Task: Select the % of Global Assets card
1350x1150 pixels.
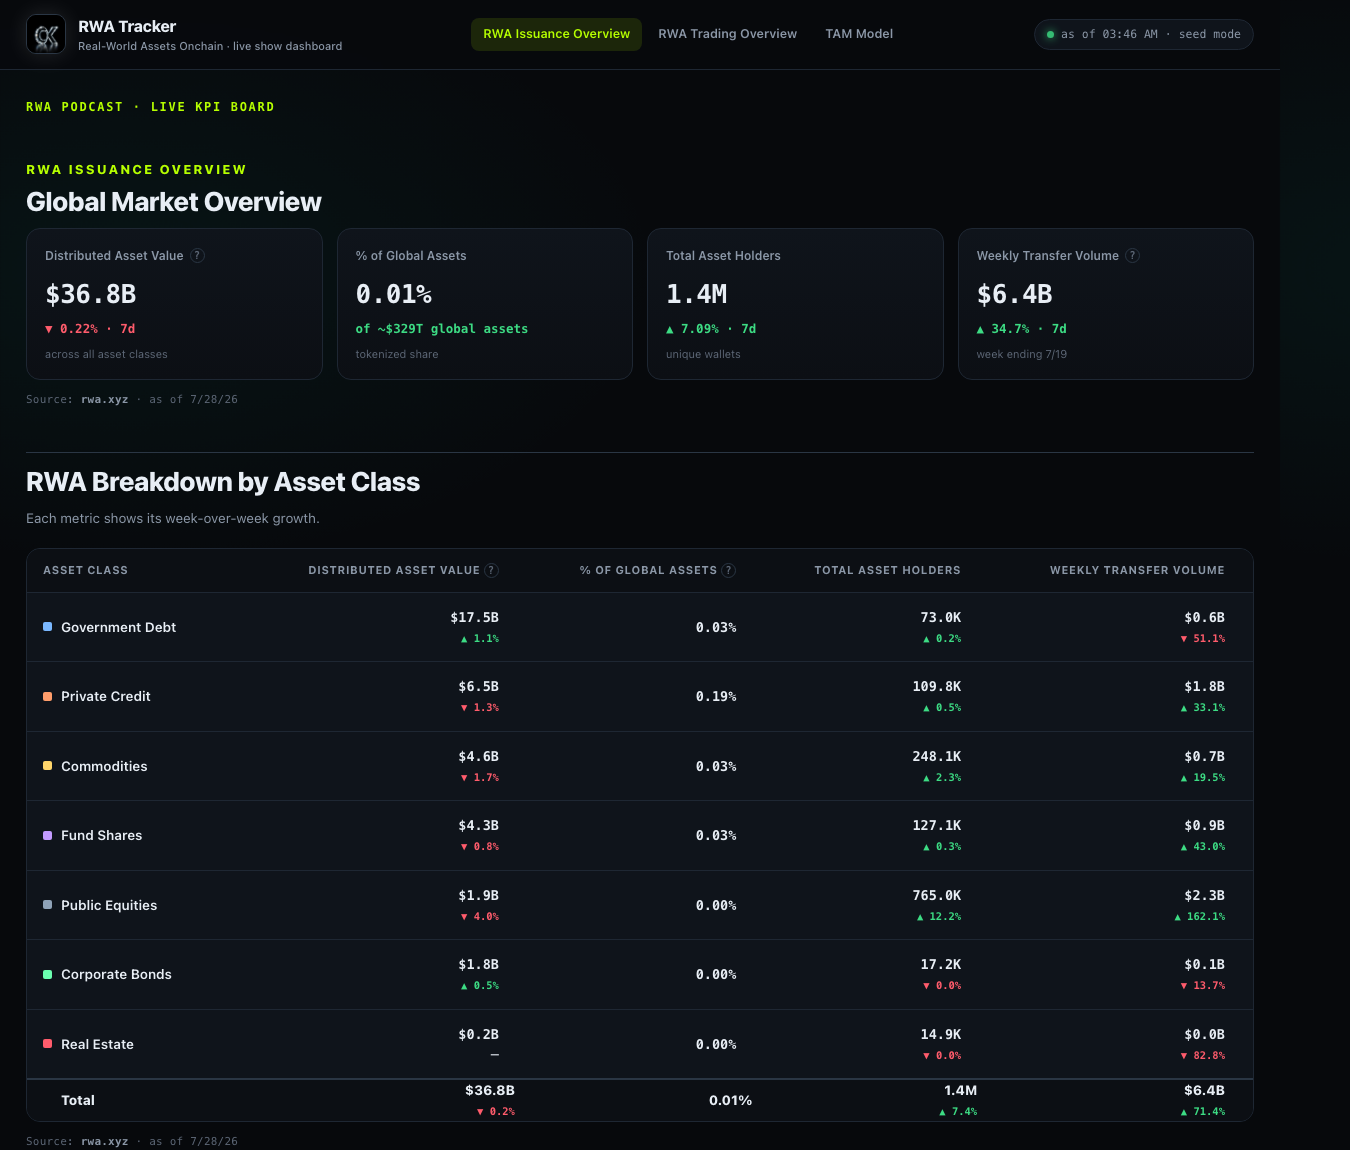Action: [x=485, y=304]
